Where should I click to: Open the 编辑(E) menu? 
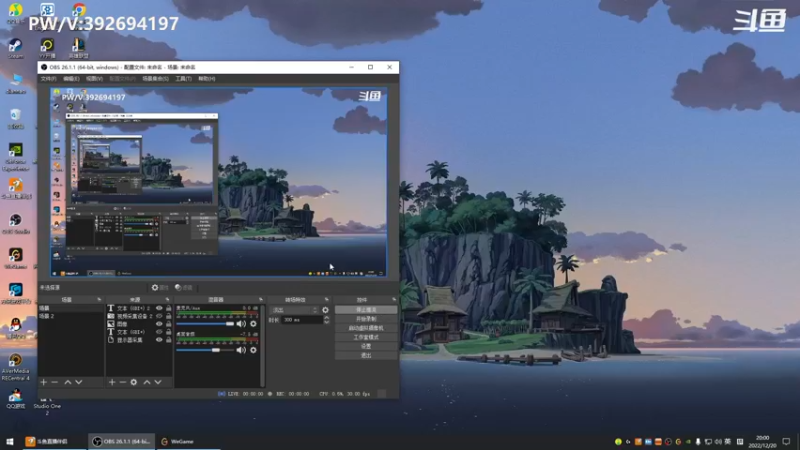71,79
